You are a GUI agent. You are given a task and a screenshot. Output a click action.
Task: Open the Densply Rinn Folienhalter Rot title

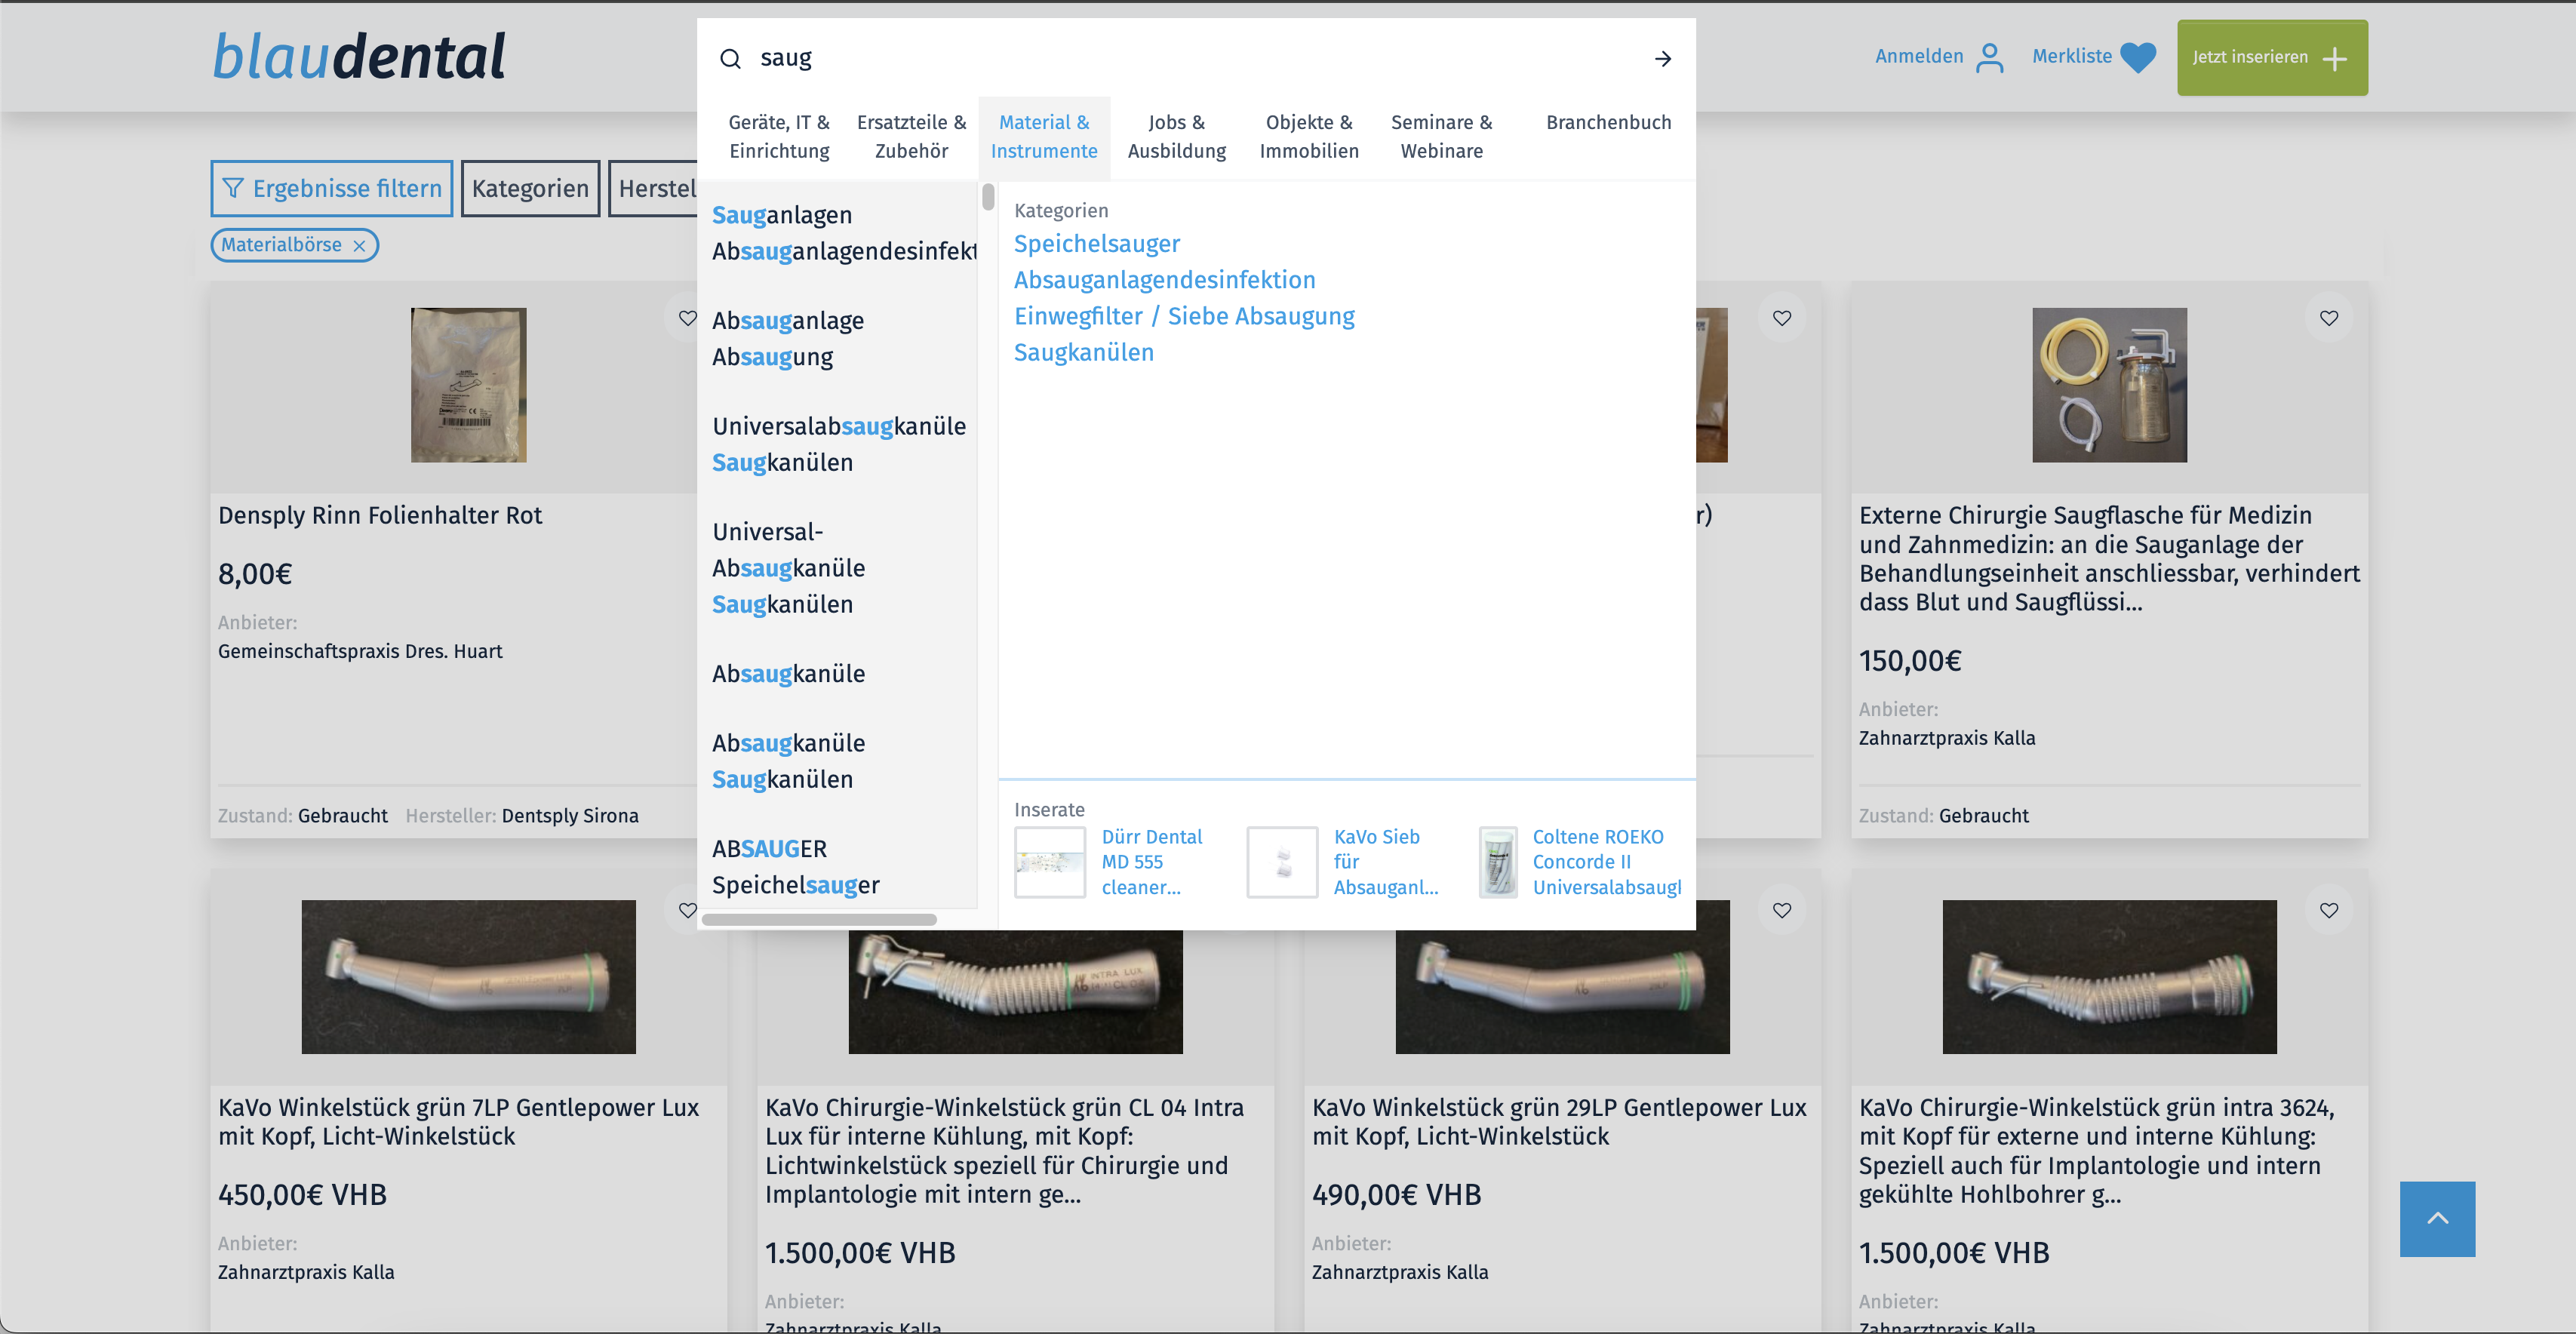[380, 516]
